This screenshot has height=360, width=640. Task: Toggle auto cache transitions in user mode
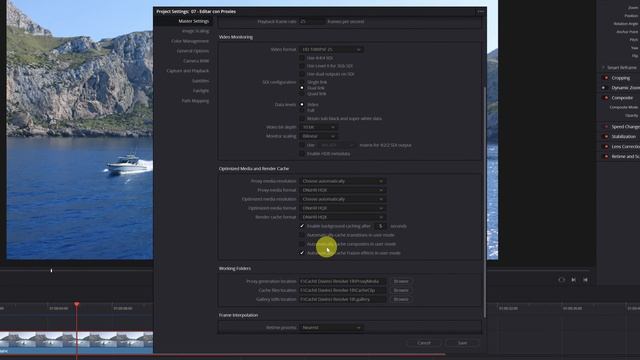pos(302,235)
